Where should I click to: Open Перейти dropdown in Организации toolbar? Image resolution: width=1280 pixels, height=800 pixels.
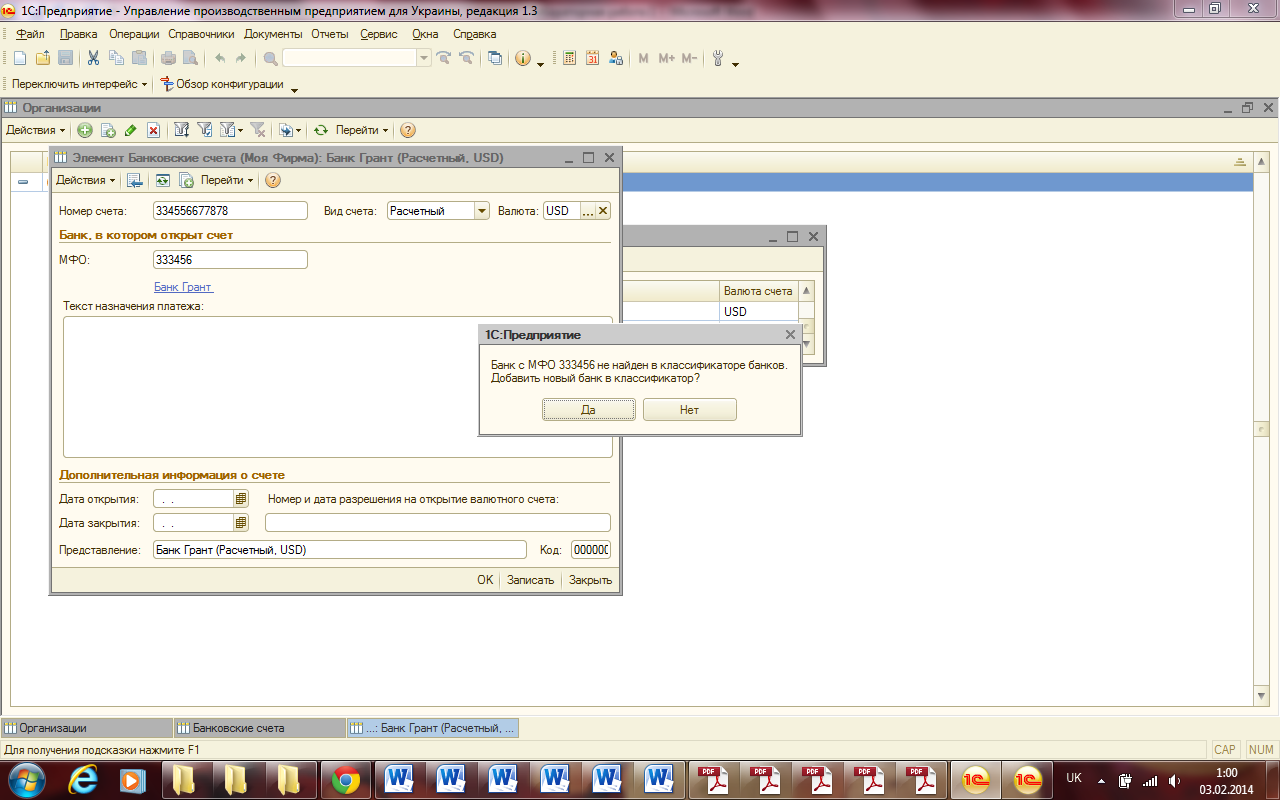click(x=362, y=130)
